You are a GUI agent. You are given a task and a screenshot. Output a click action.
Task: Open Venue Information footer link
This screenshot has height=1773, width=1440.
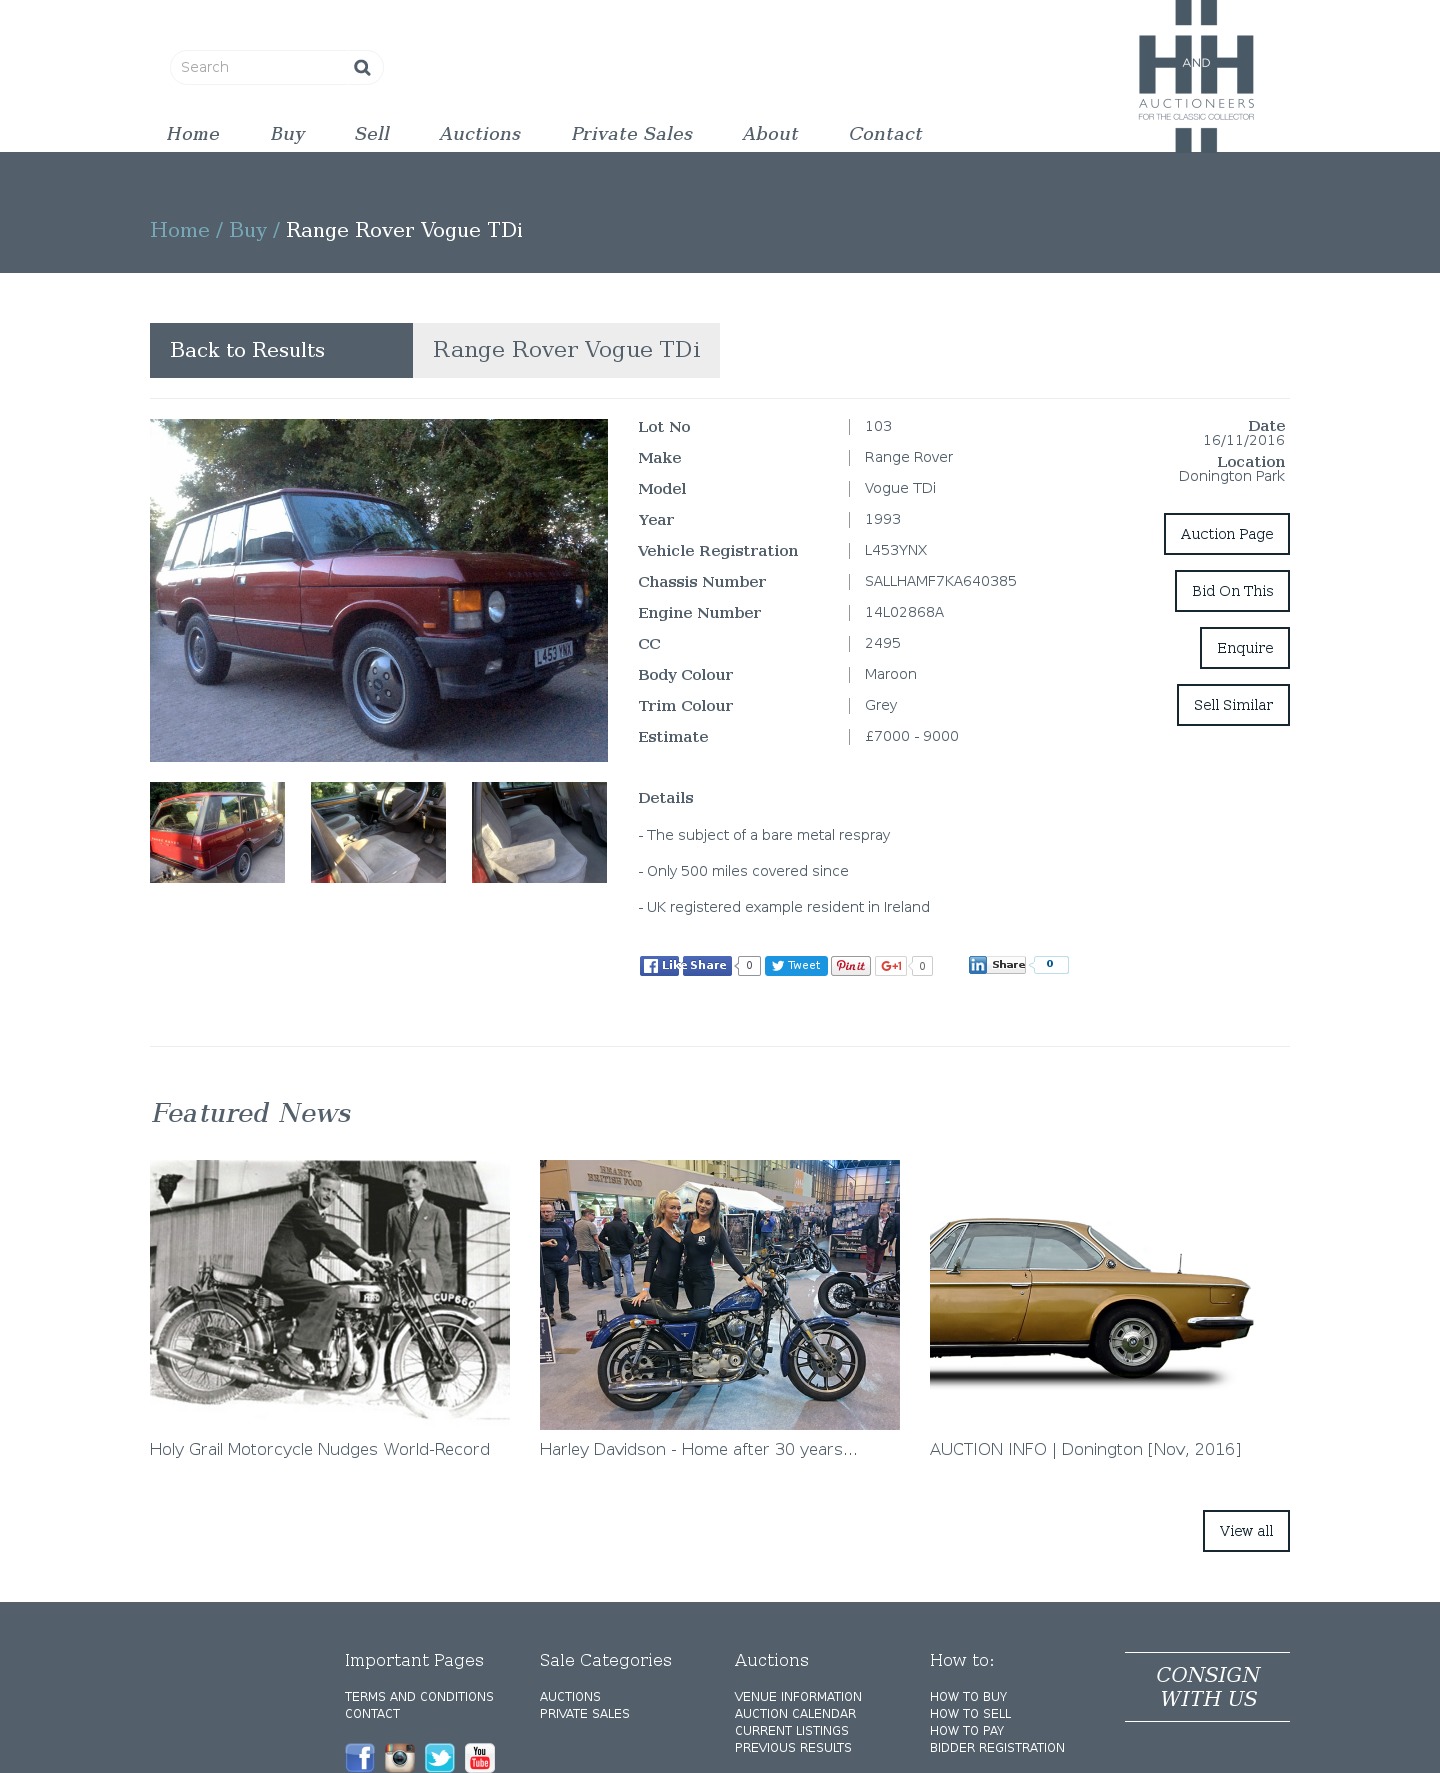(798, 1697)
